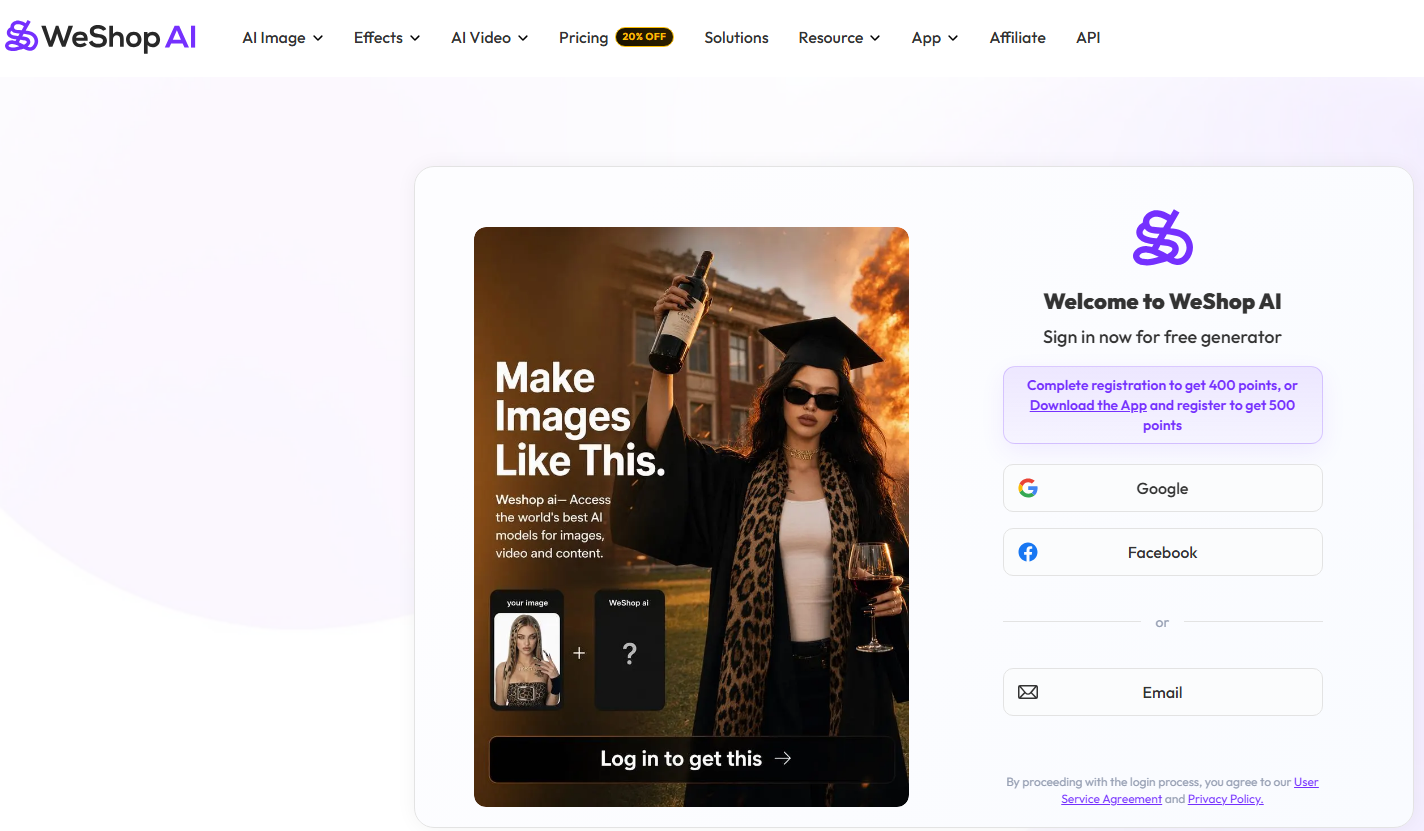Visit the Affiliate page
This screenshot has width=1424, height=831.
point(1017,38)
